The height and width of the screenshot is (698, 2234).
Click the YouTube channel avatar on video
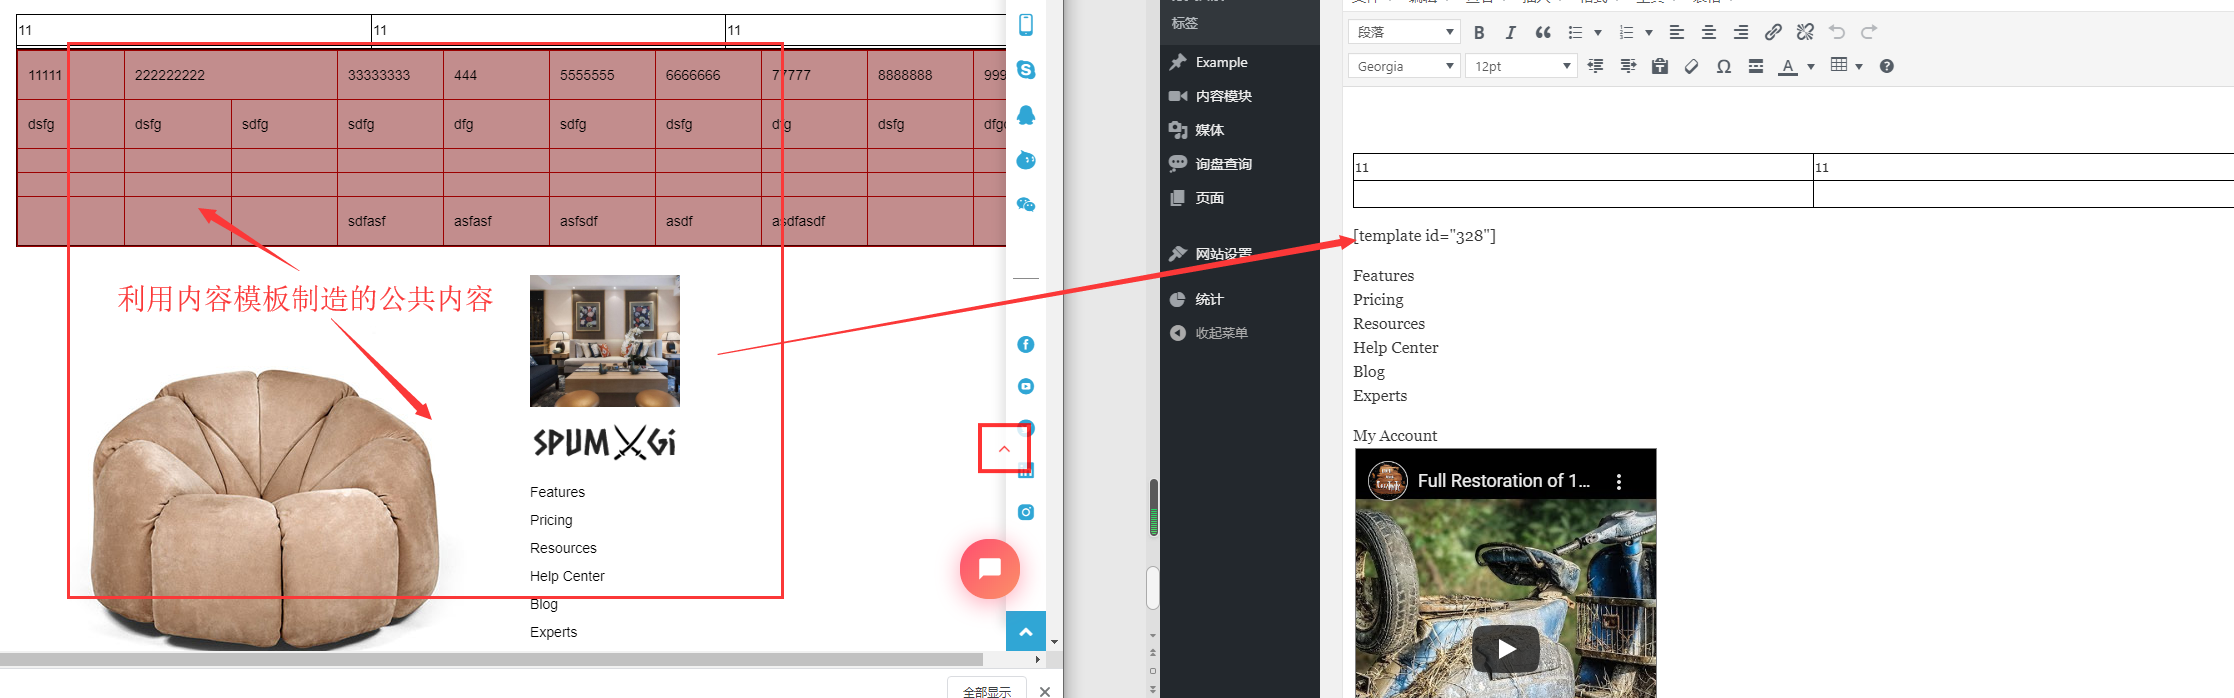(x=1388, y=481)
